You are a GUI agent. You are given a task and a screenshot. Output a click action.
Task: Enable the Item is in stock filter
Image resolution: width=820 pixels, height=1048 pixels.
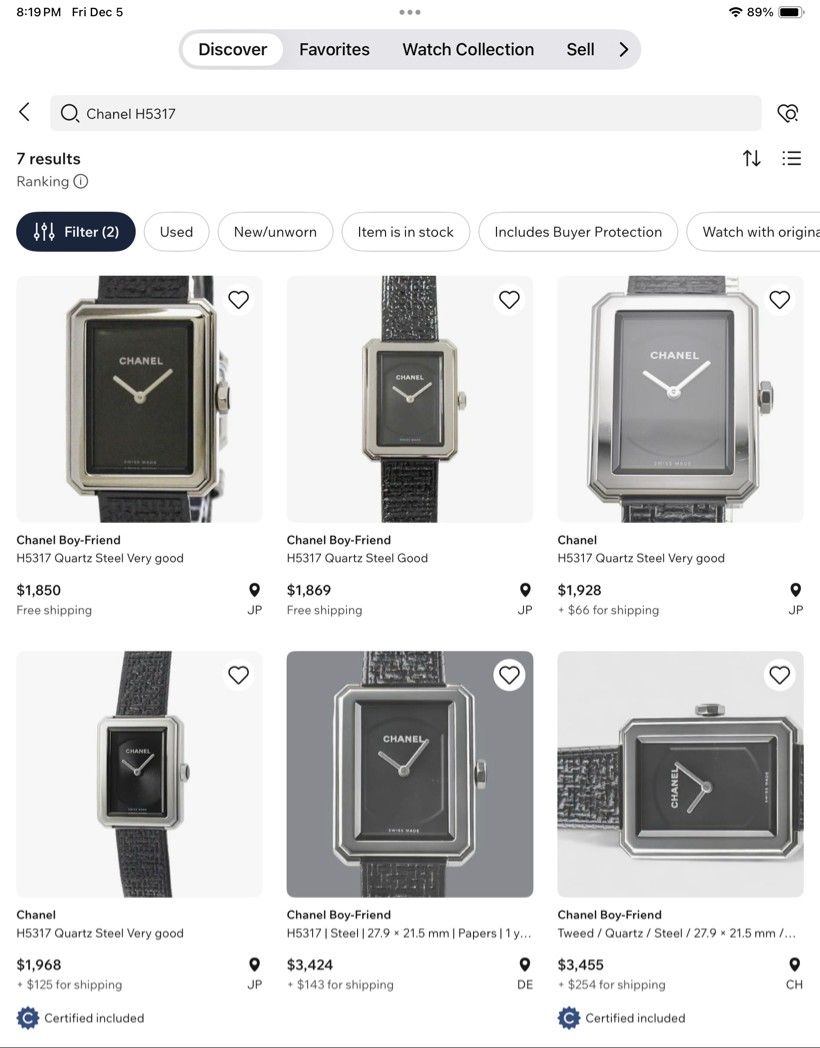coord(406,232)
